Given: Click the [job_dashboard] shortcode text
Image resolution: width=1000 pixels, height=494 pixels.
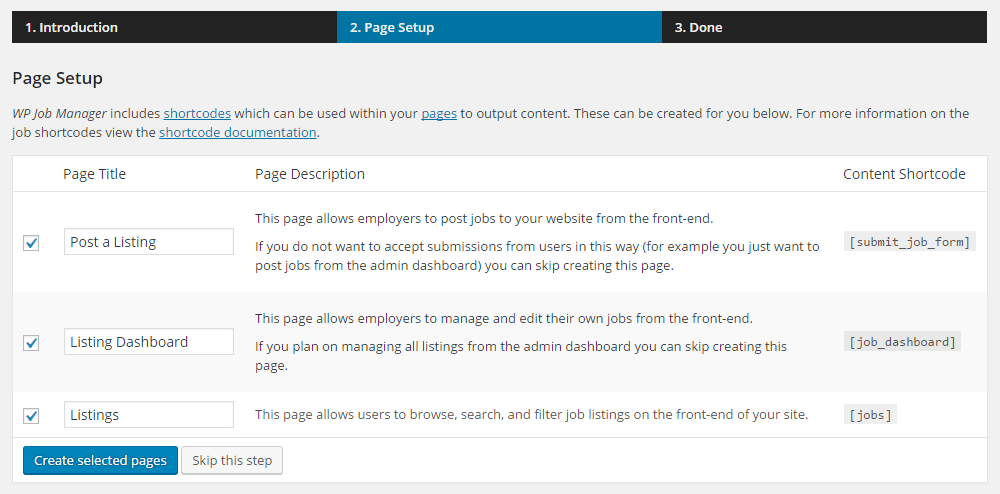Looking at the screenshot, I should point(902,342).
